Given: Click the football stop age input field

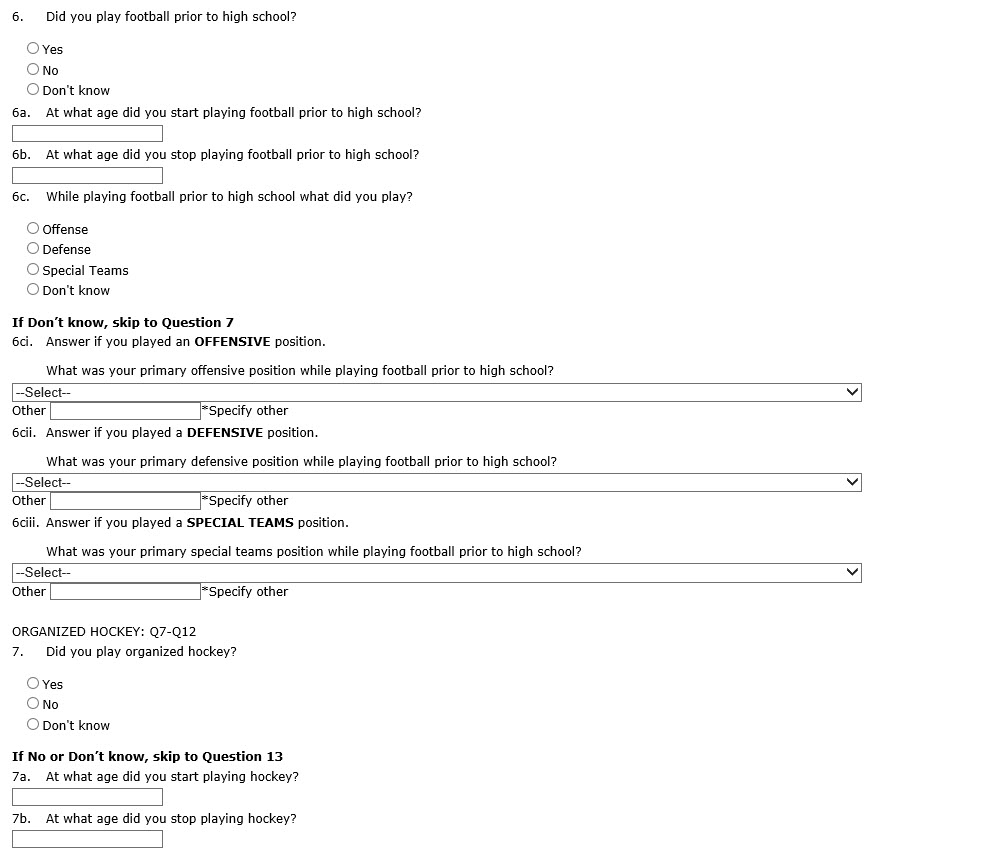Looking at the screenshot, I should pos(87,175).
